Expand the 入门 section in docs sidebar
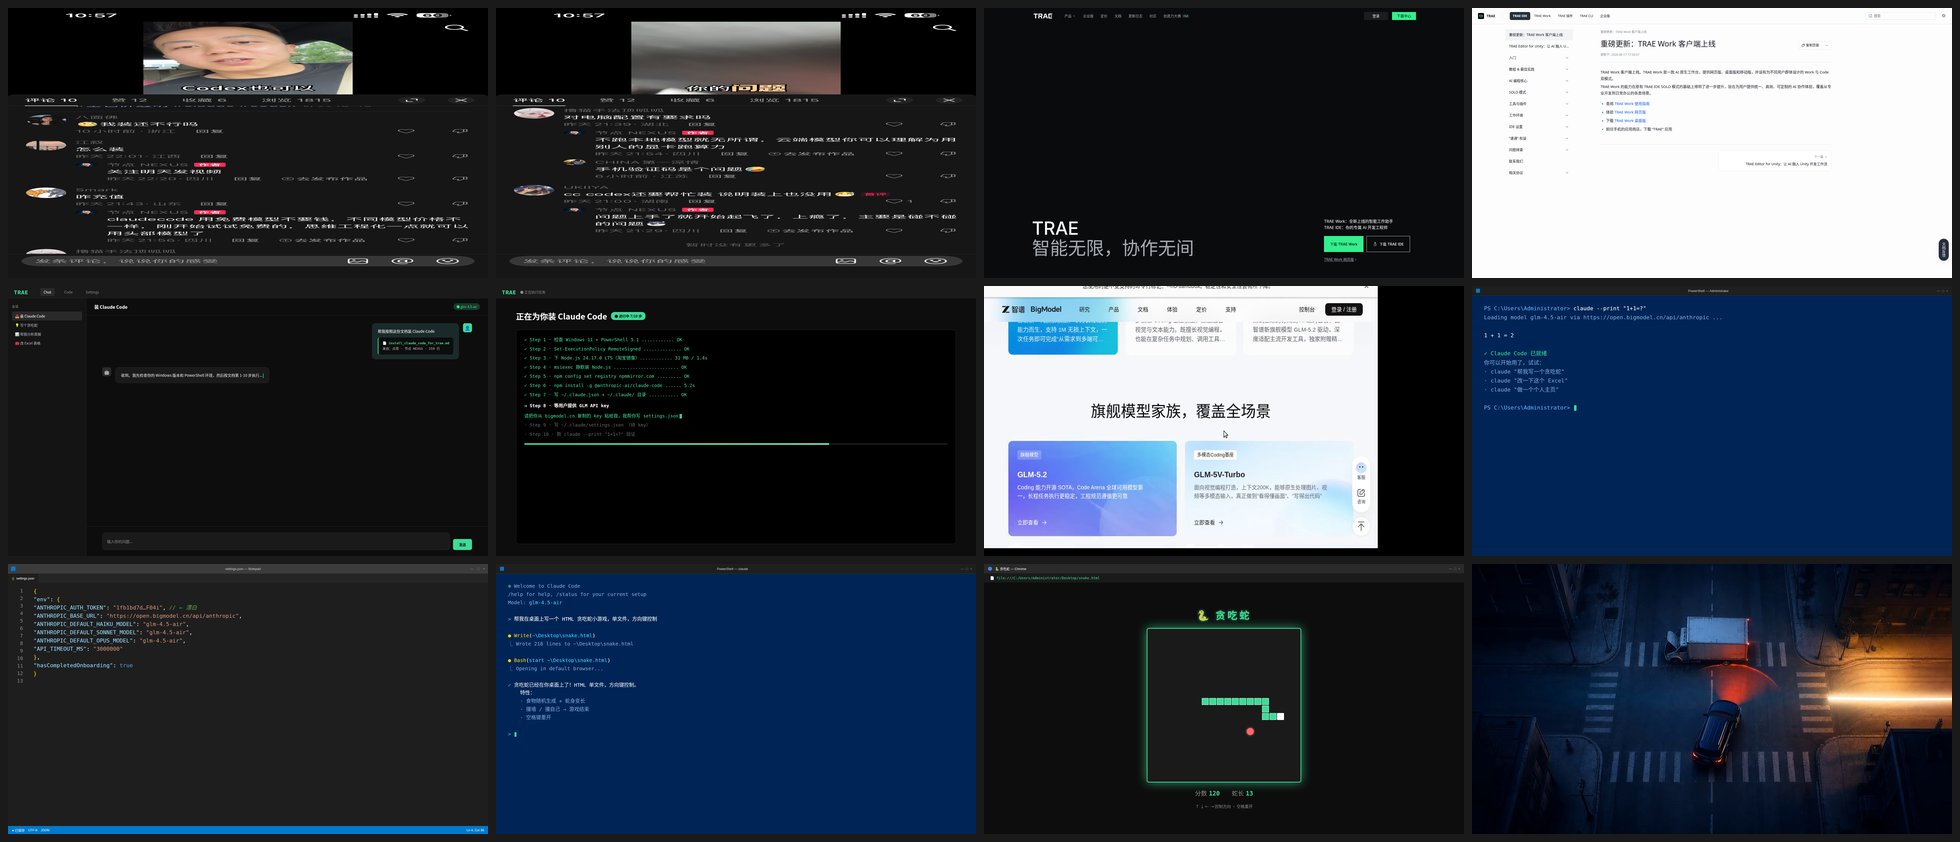This screenshot has height=842, width=1960. [1538, 58]
